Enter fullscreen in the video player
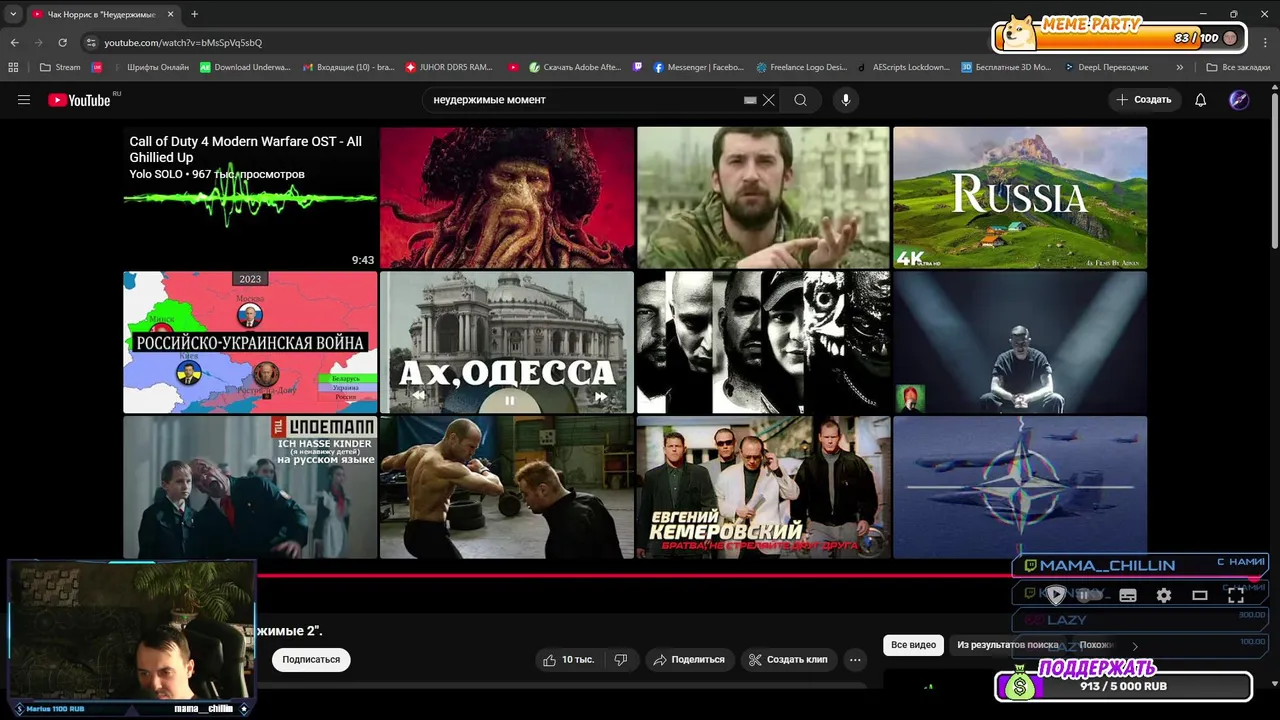 coord(1236,595)
